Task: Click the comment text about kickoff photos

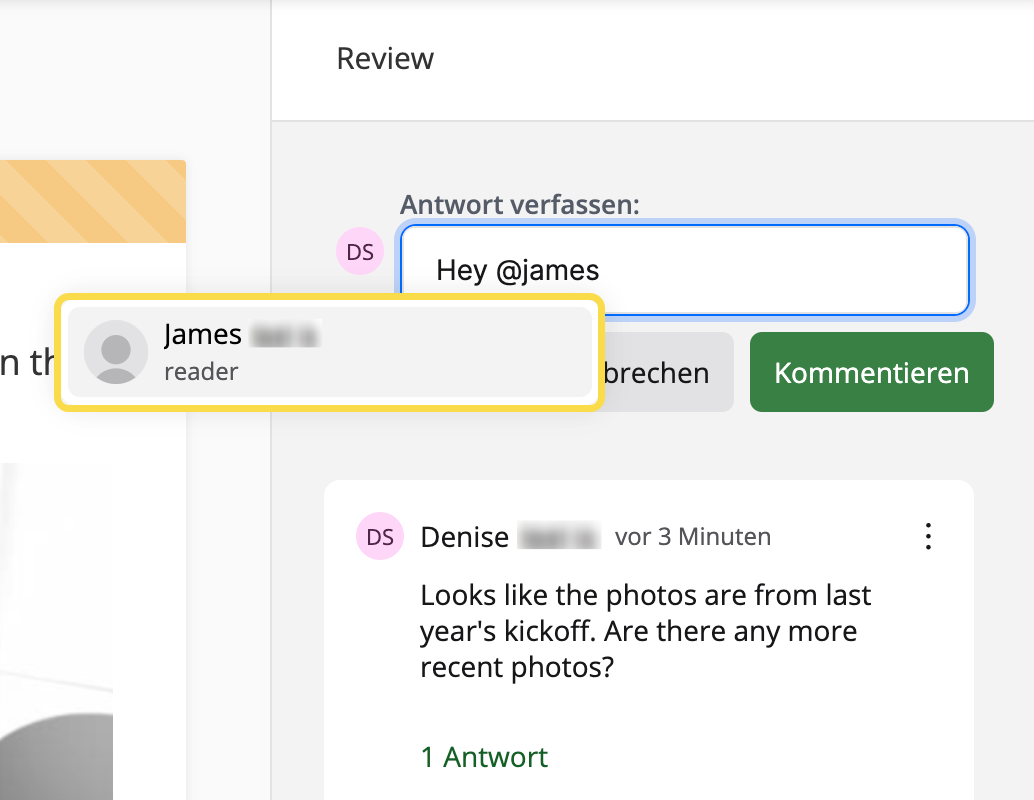Action: point(645,631)
